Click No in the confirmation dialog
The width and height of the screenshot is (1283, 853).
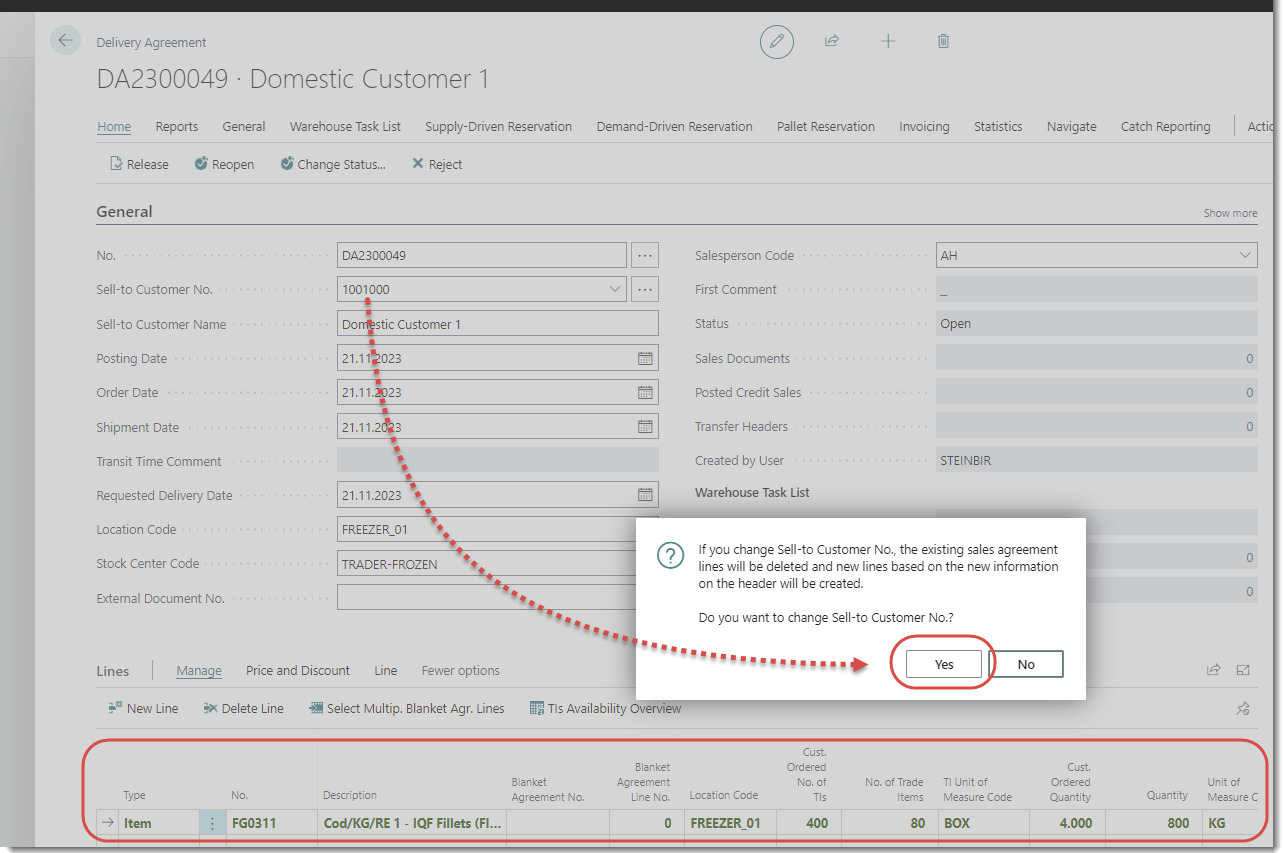point(1025,664)
